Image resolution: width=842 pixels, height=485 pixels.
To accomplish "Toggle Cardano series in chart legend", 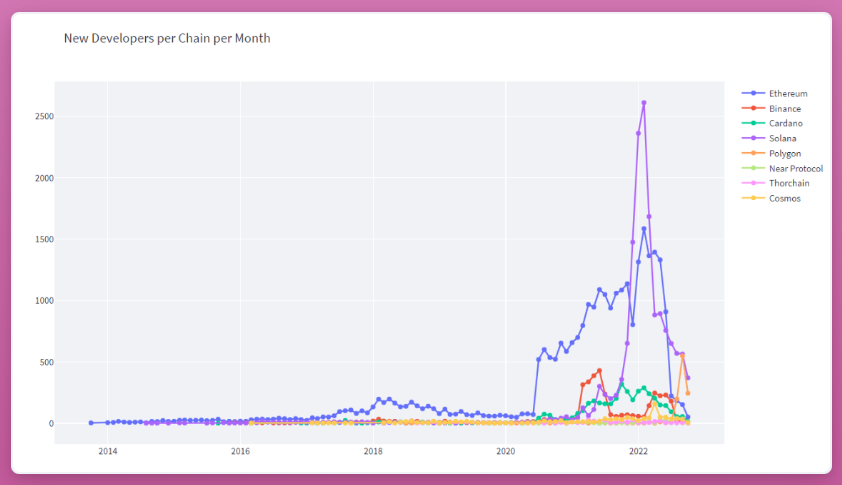I will (x=772, y=124).
